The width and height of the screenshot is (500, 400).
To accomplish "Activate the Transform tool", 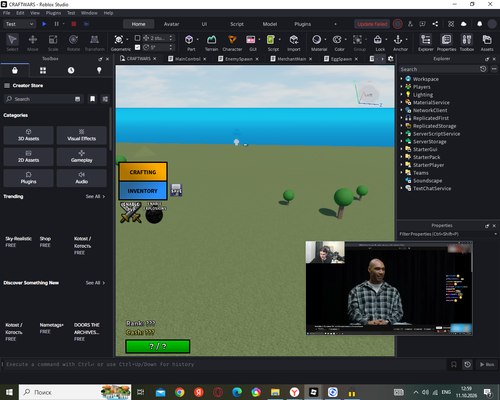I will click(x=94, y=42).
